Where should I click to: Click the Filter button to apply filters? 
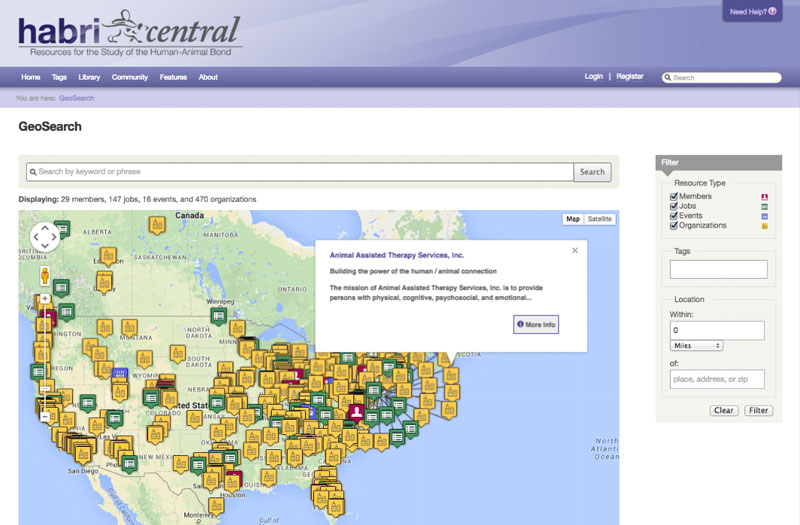[x=759, y=410]
